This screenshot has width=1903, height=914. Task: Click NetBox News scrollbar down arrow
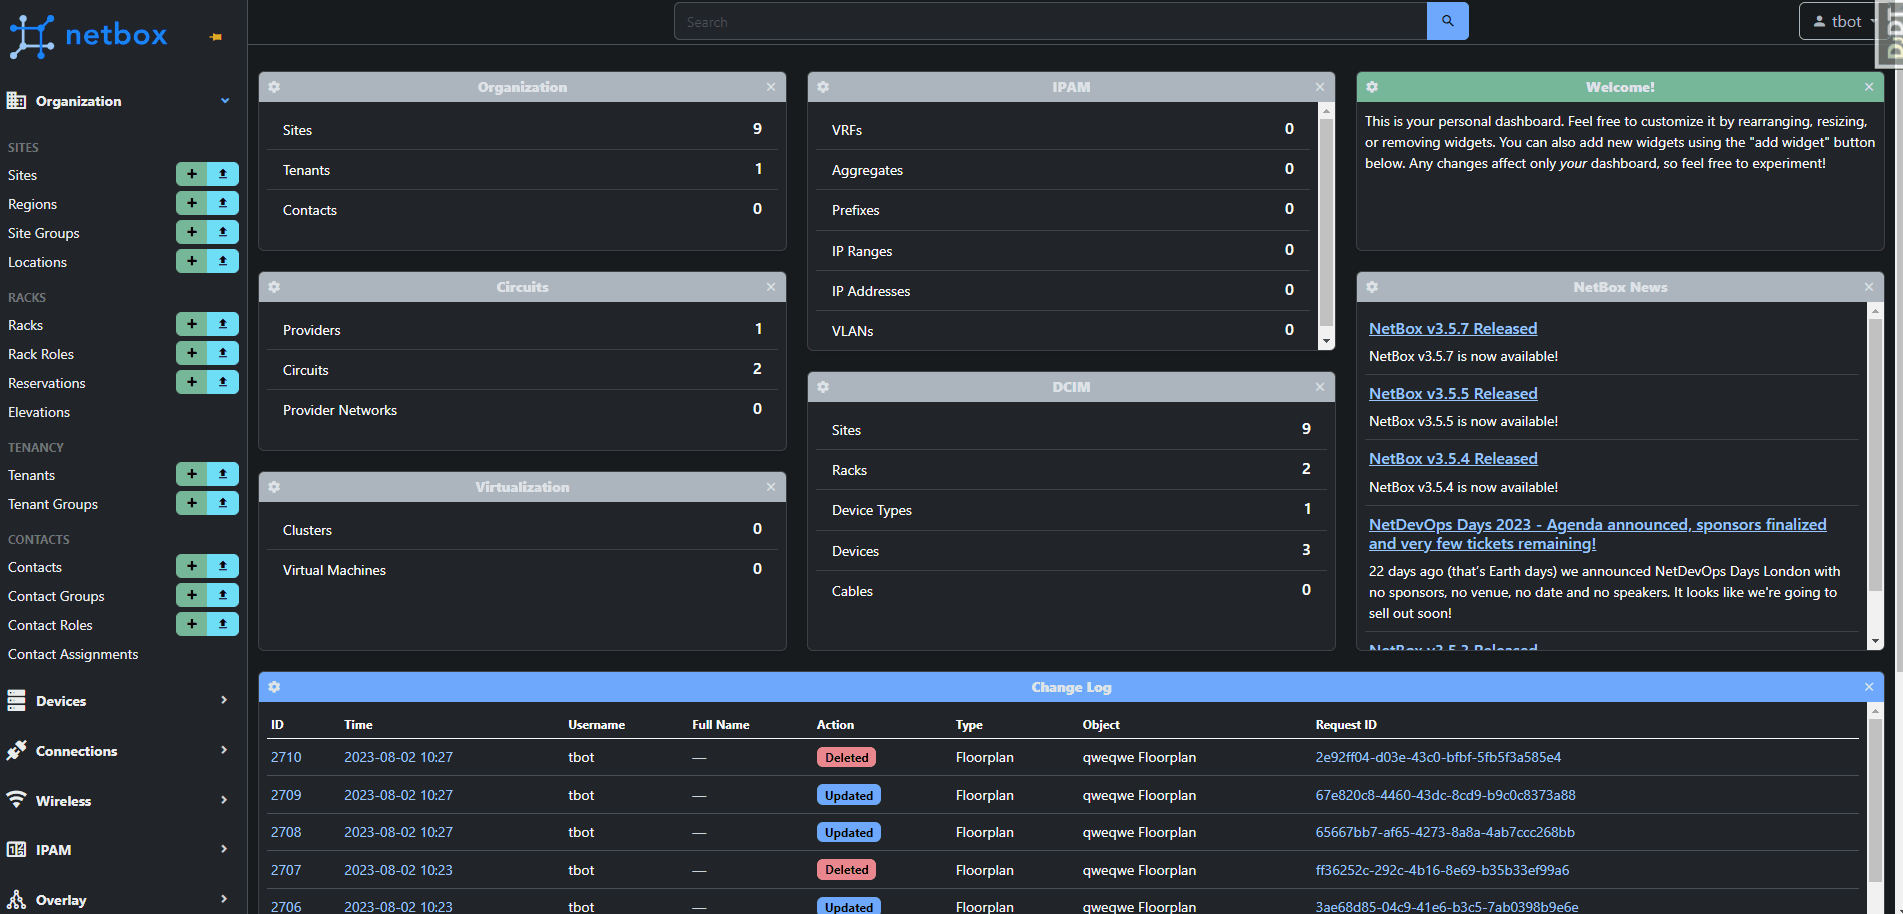(x=1875, y=641)
